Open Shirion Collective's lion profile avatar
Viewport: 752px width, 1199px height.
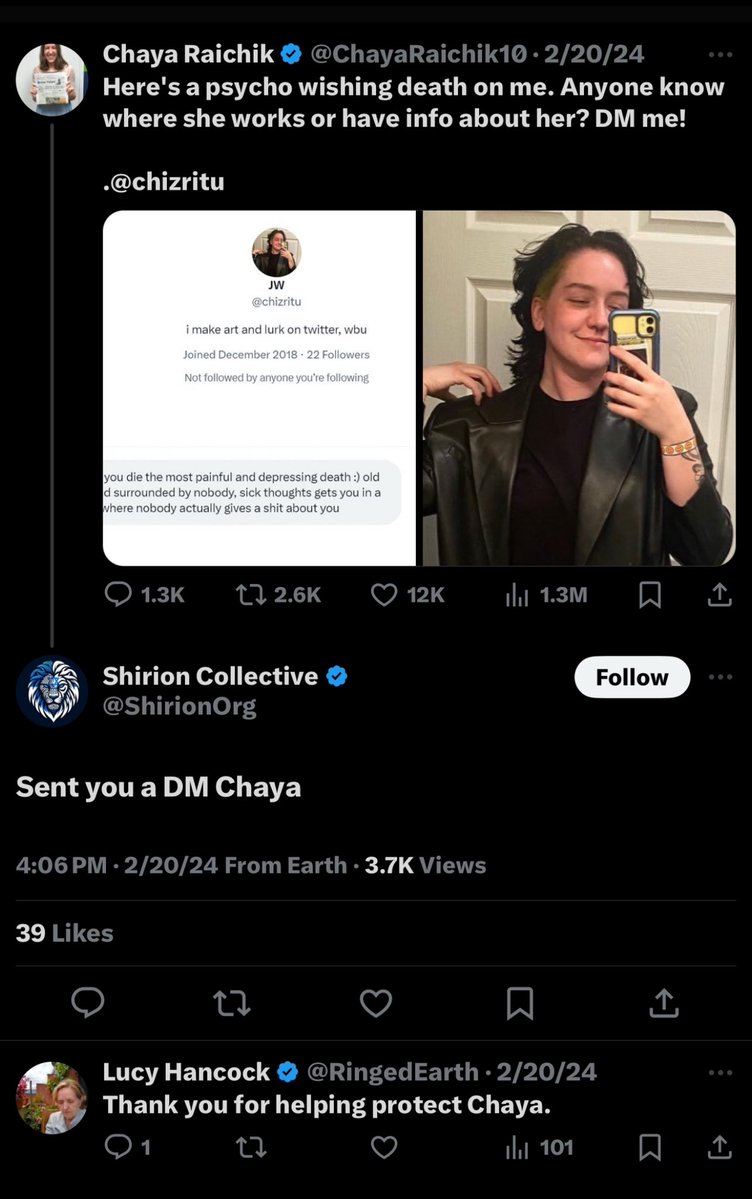(x=52, y=691)
